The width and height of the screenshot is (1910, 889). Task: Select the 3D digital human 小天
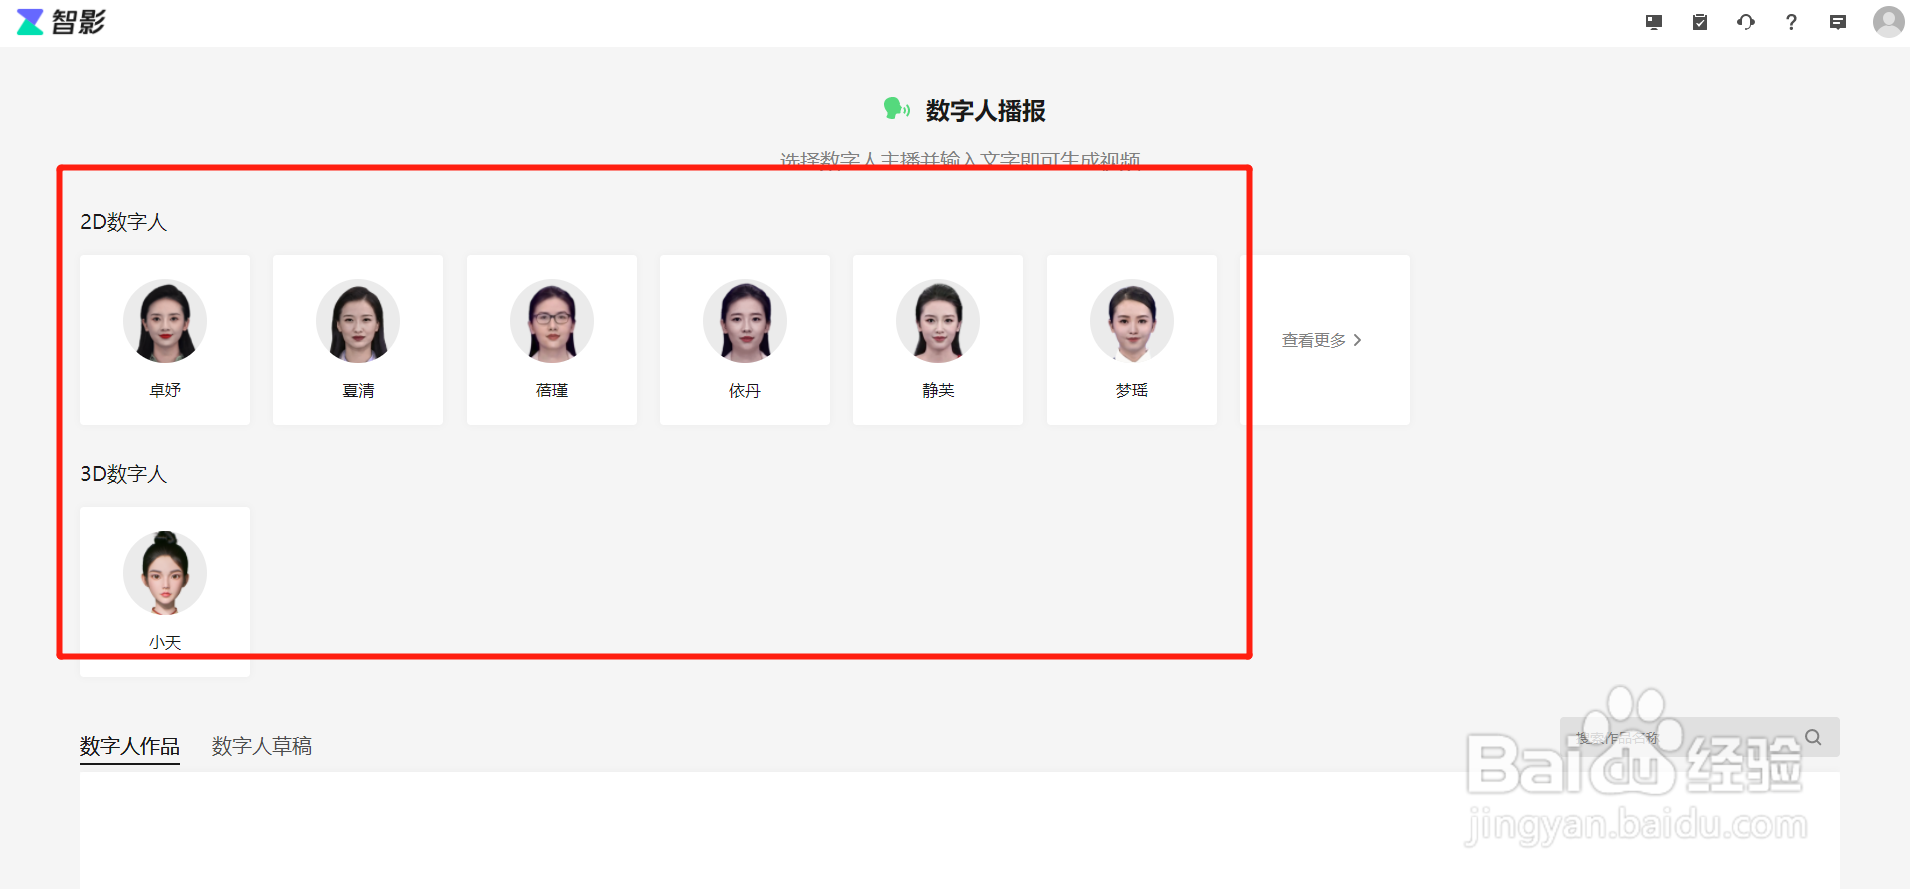pyautogui.click(x=165, y=592)
